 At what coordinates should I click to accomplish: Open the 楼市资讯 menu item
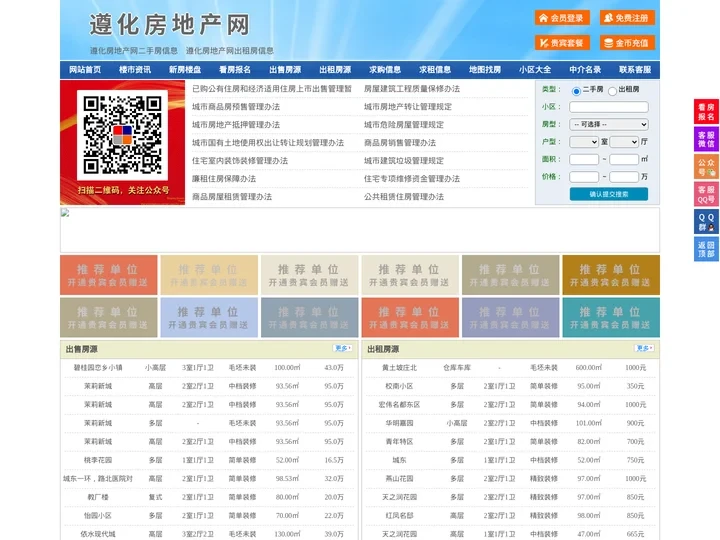click(135, 70)
